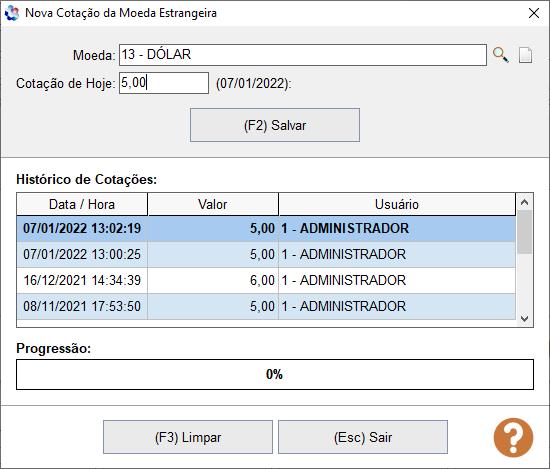The height and width of the screenshot is (469, 550).
Task: Open help with the orange question mark
Action: (x=513, y=437)
